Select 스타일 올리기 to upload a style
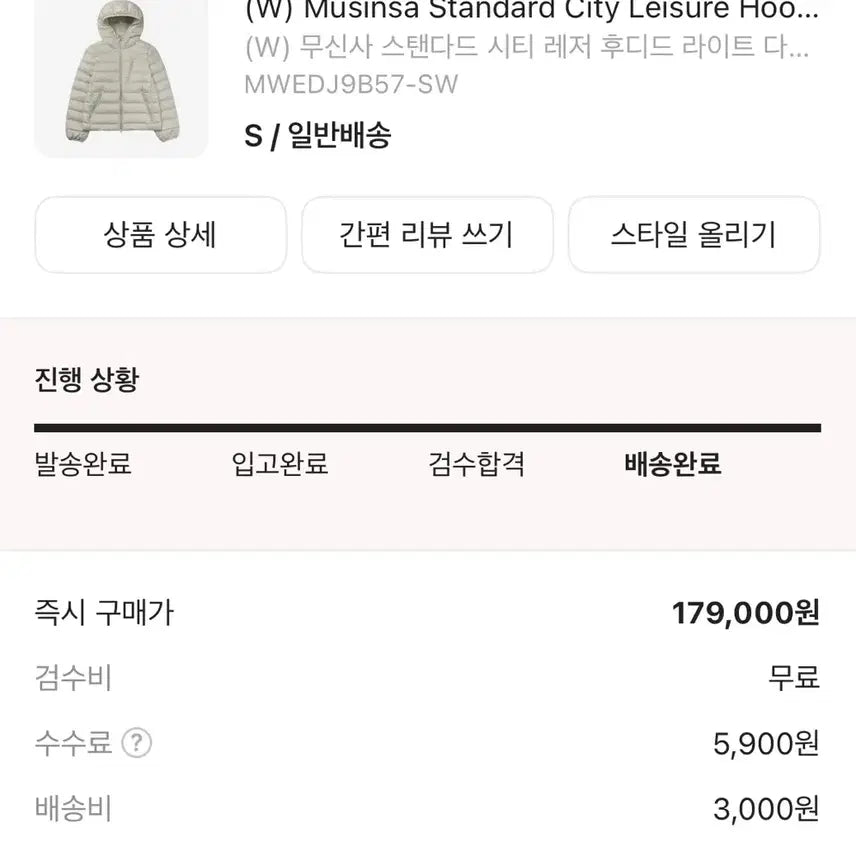 tap(693, 235)
